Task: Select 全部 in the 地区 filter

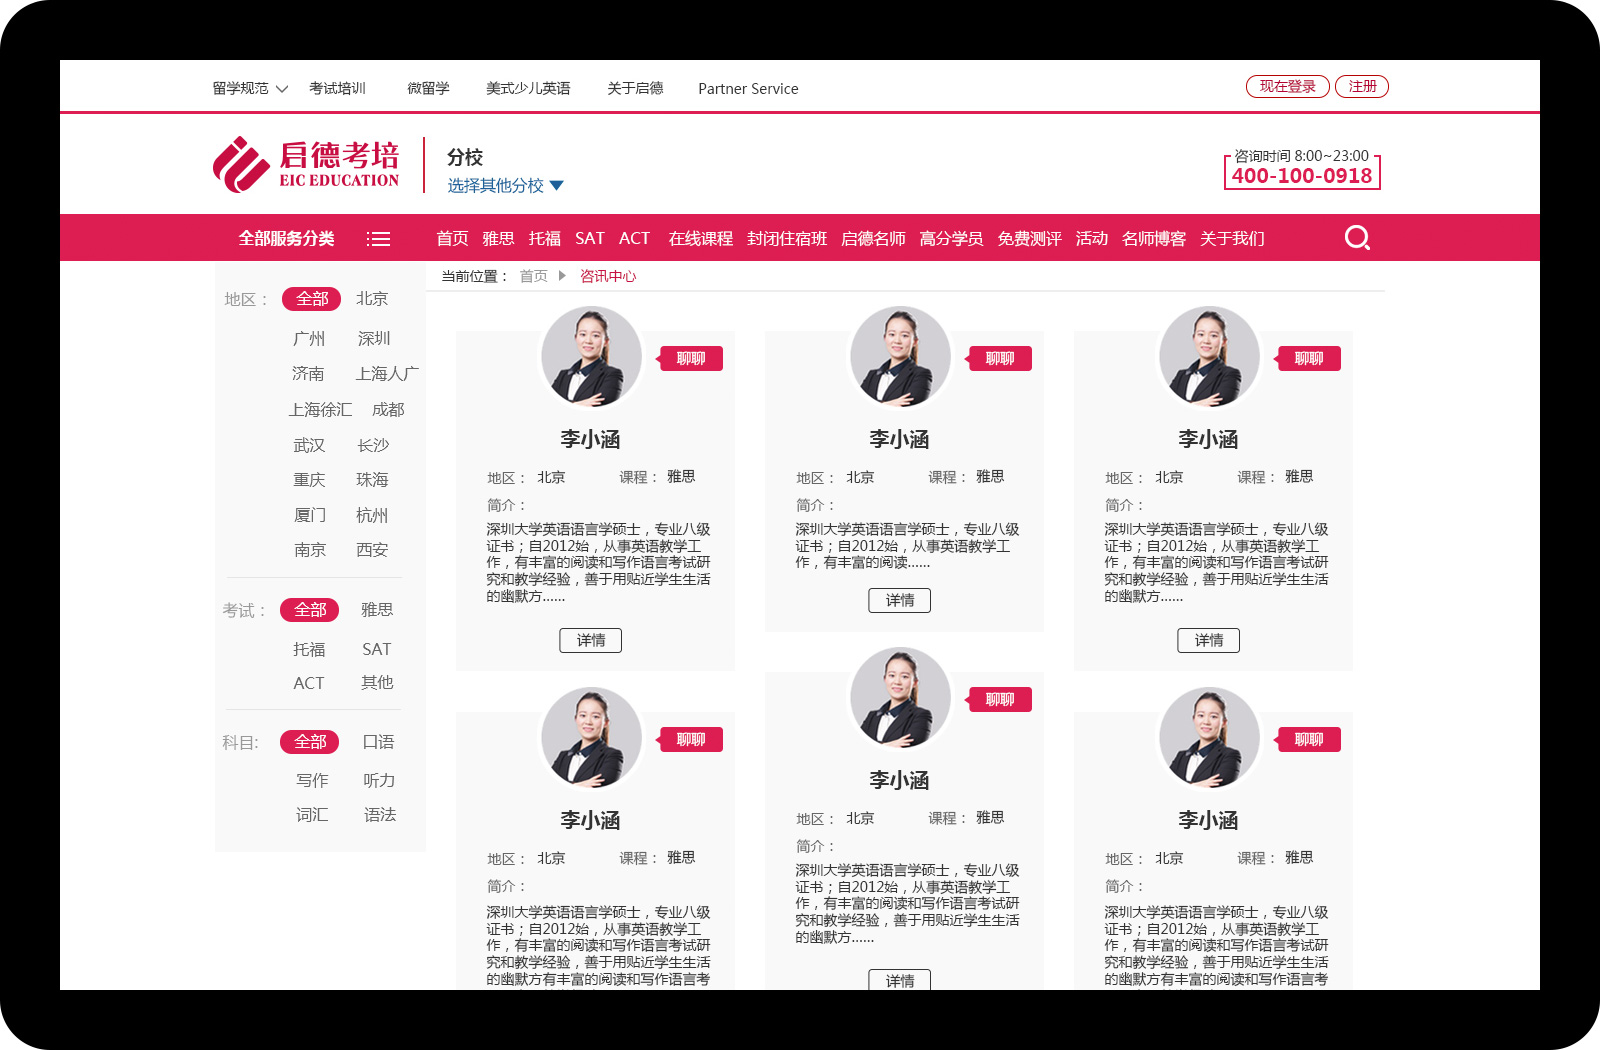Action: point(312,299)
